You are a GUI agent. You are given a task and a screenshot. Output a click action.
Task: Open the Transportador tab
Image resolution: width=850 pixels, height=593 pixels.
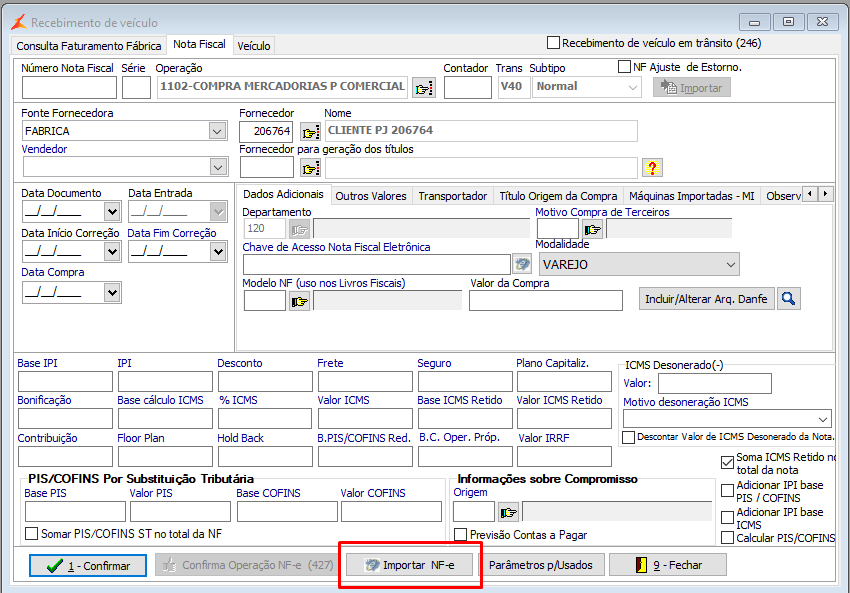pyautogui.click(x=452, y=196)
